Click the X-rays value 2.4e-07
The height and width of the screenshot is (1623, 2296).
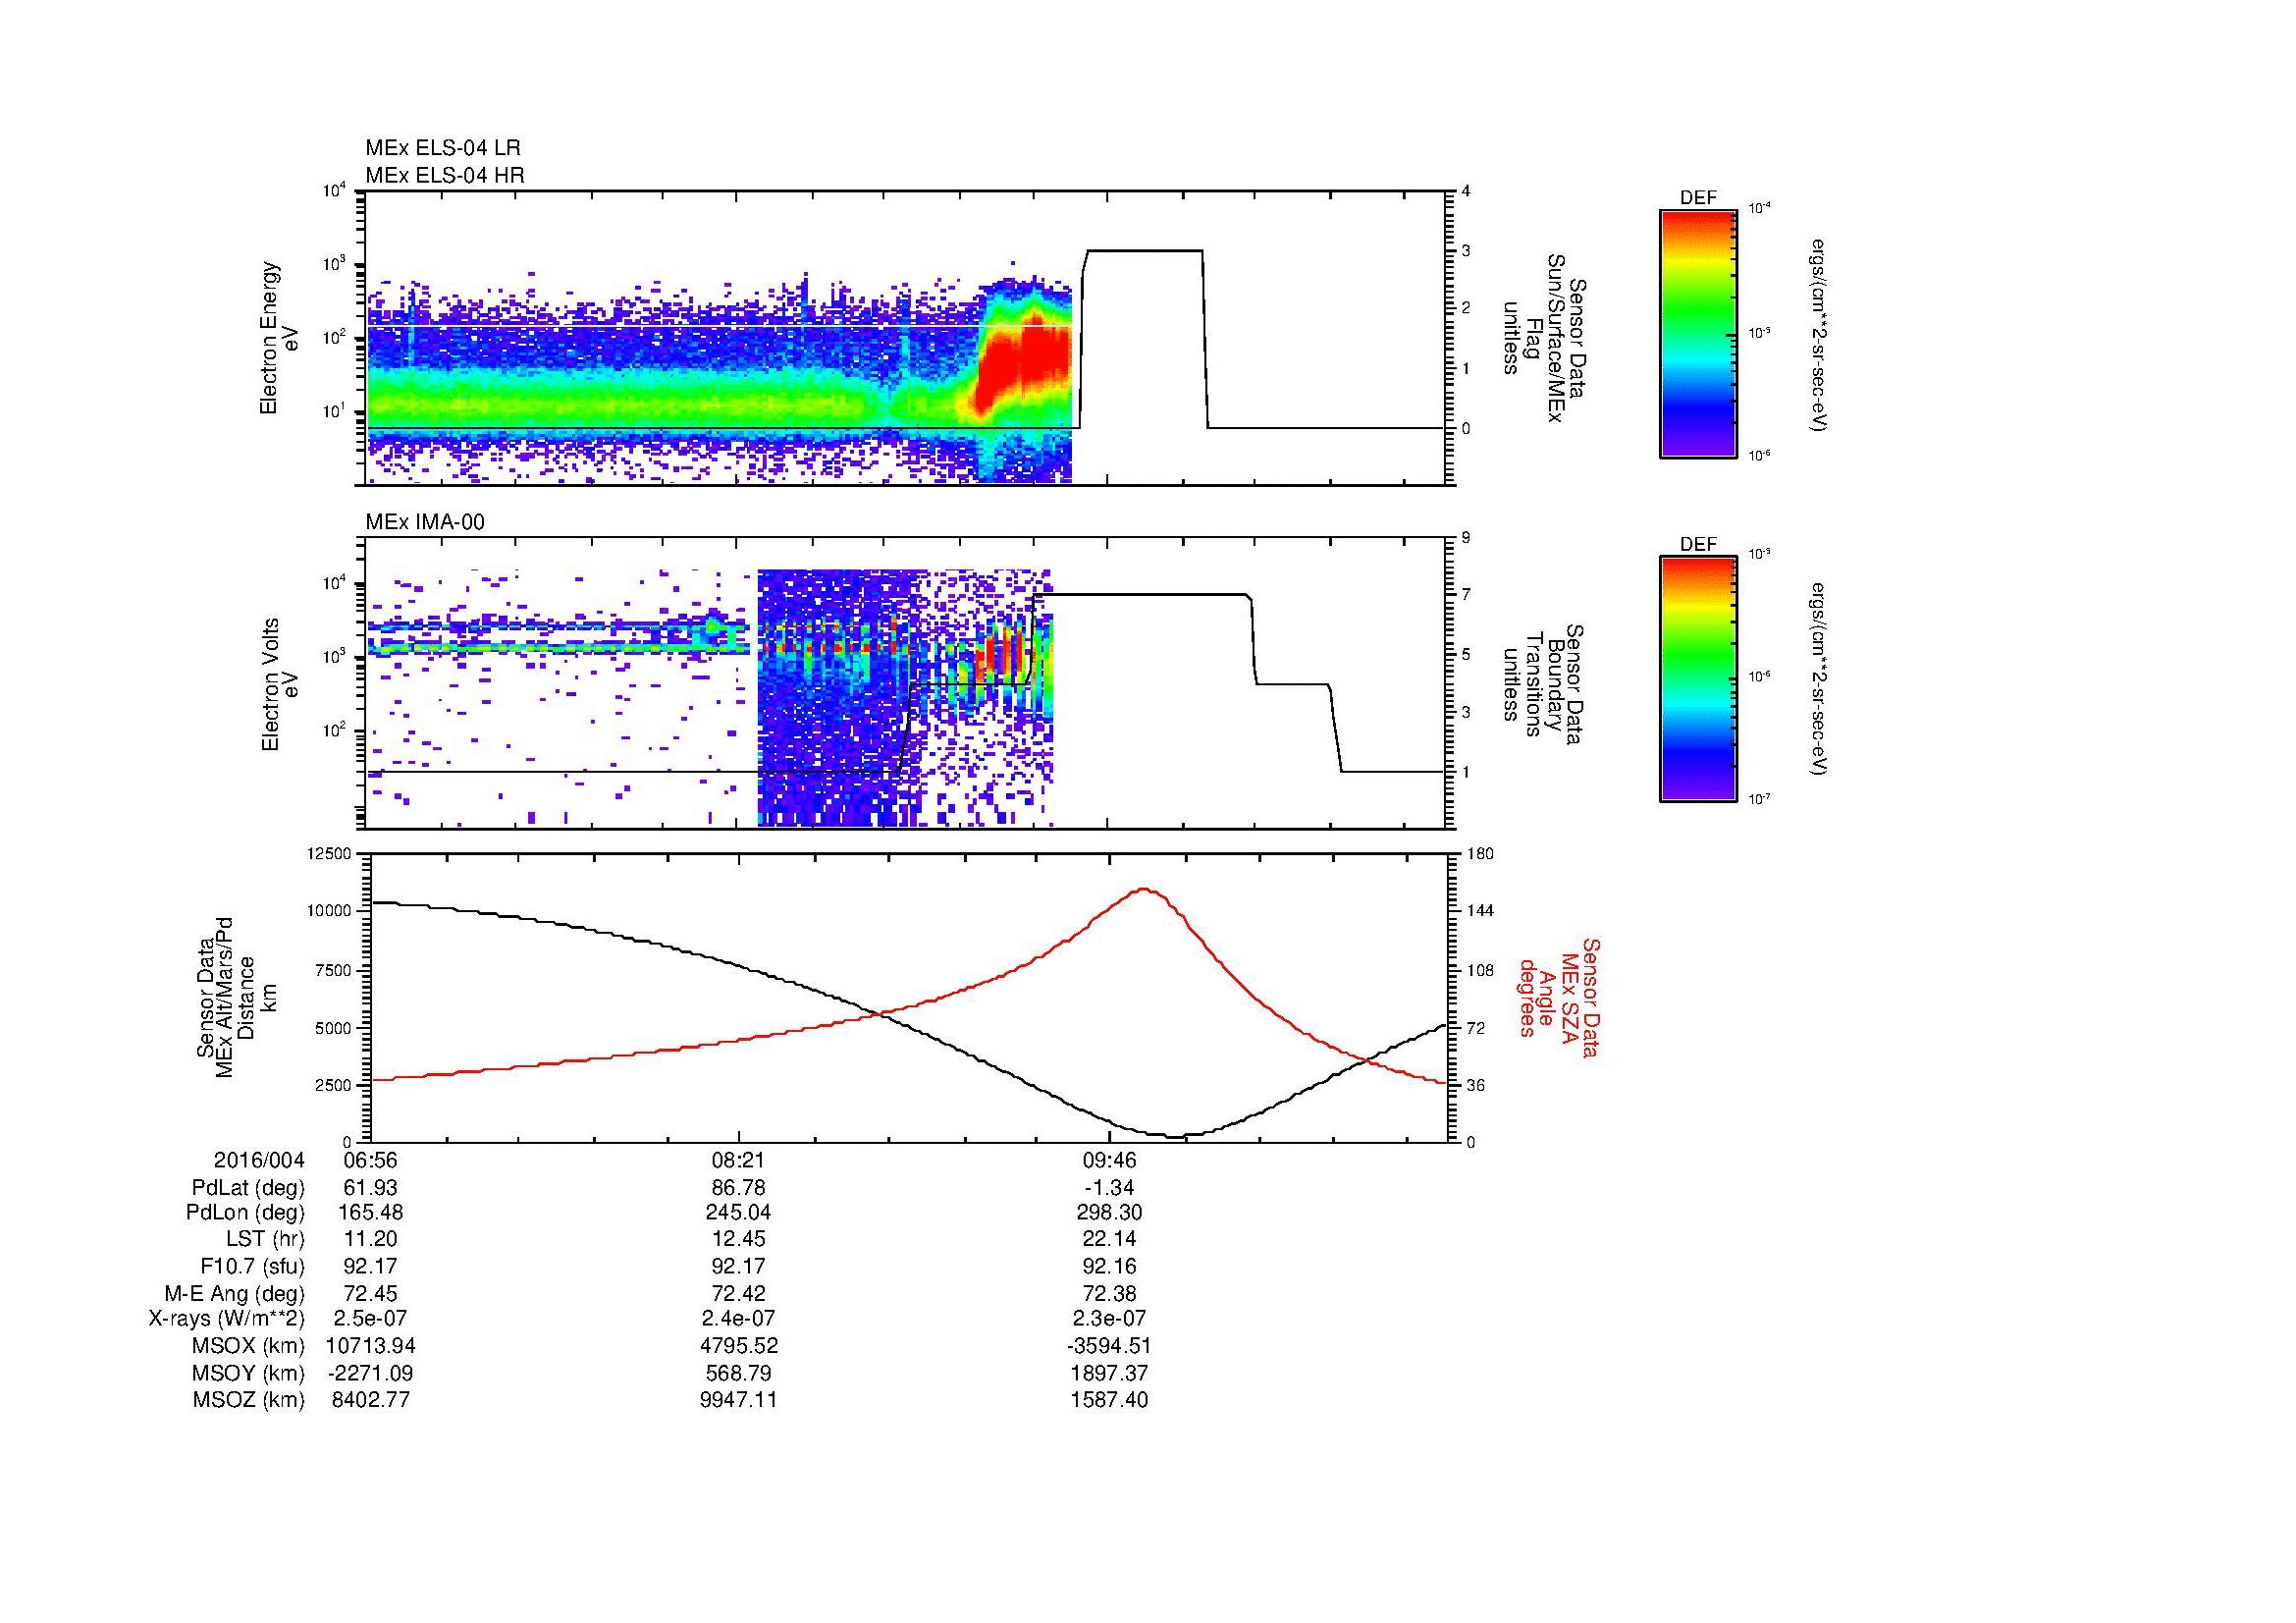pyautogui.click(x=739, y=1319)
